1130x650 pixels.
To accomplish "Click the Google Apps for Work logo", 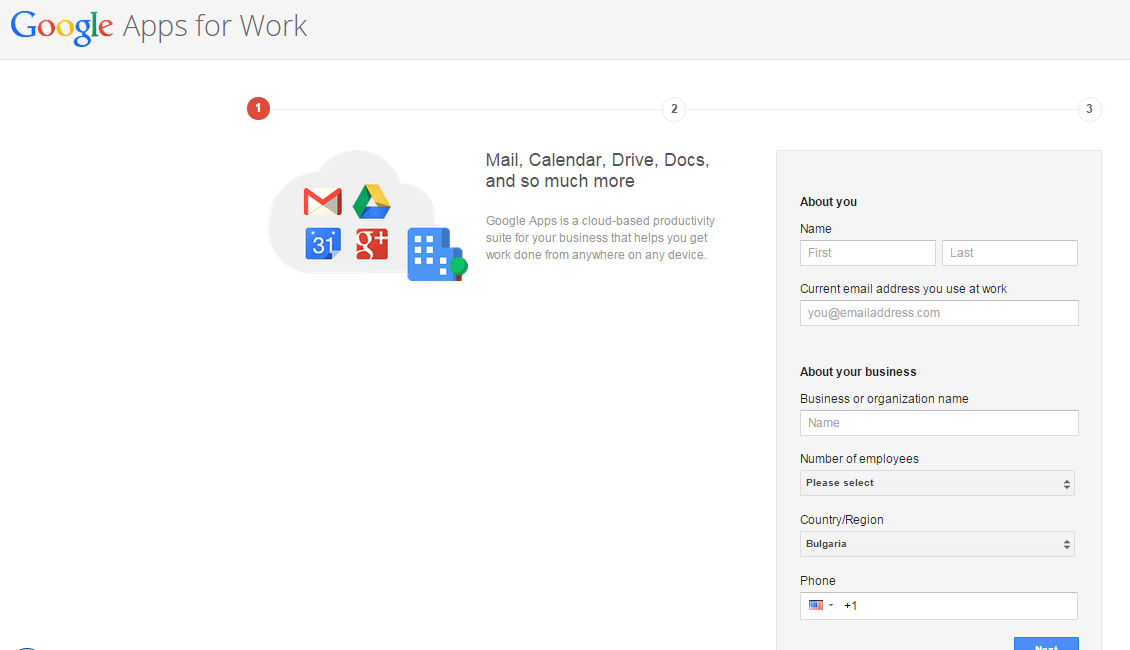I will click(x=159, y=26).
